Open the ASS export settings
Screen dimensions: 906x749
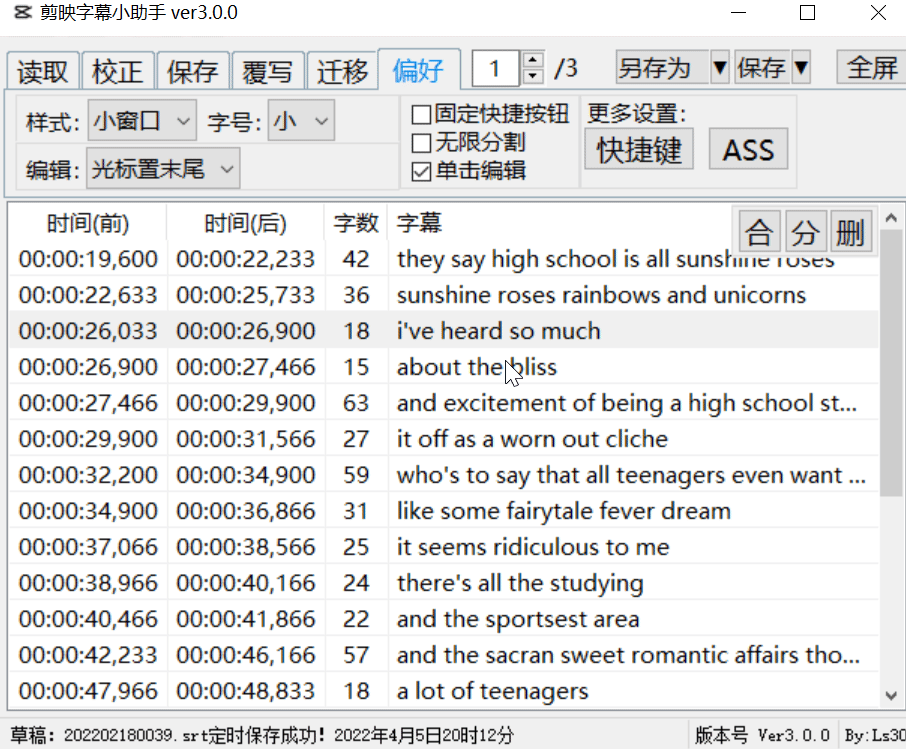click(748, 148)
